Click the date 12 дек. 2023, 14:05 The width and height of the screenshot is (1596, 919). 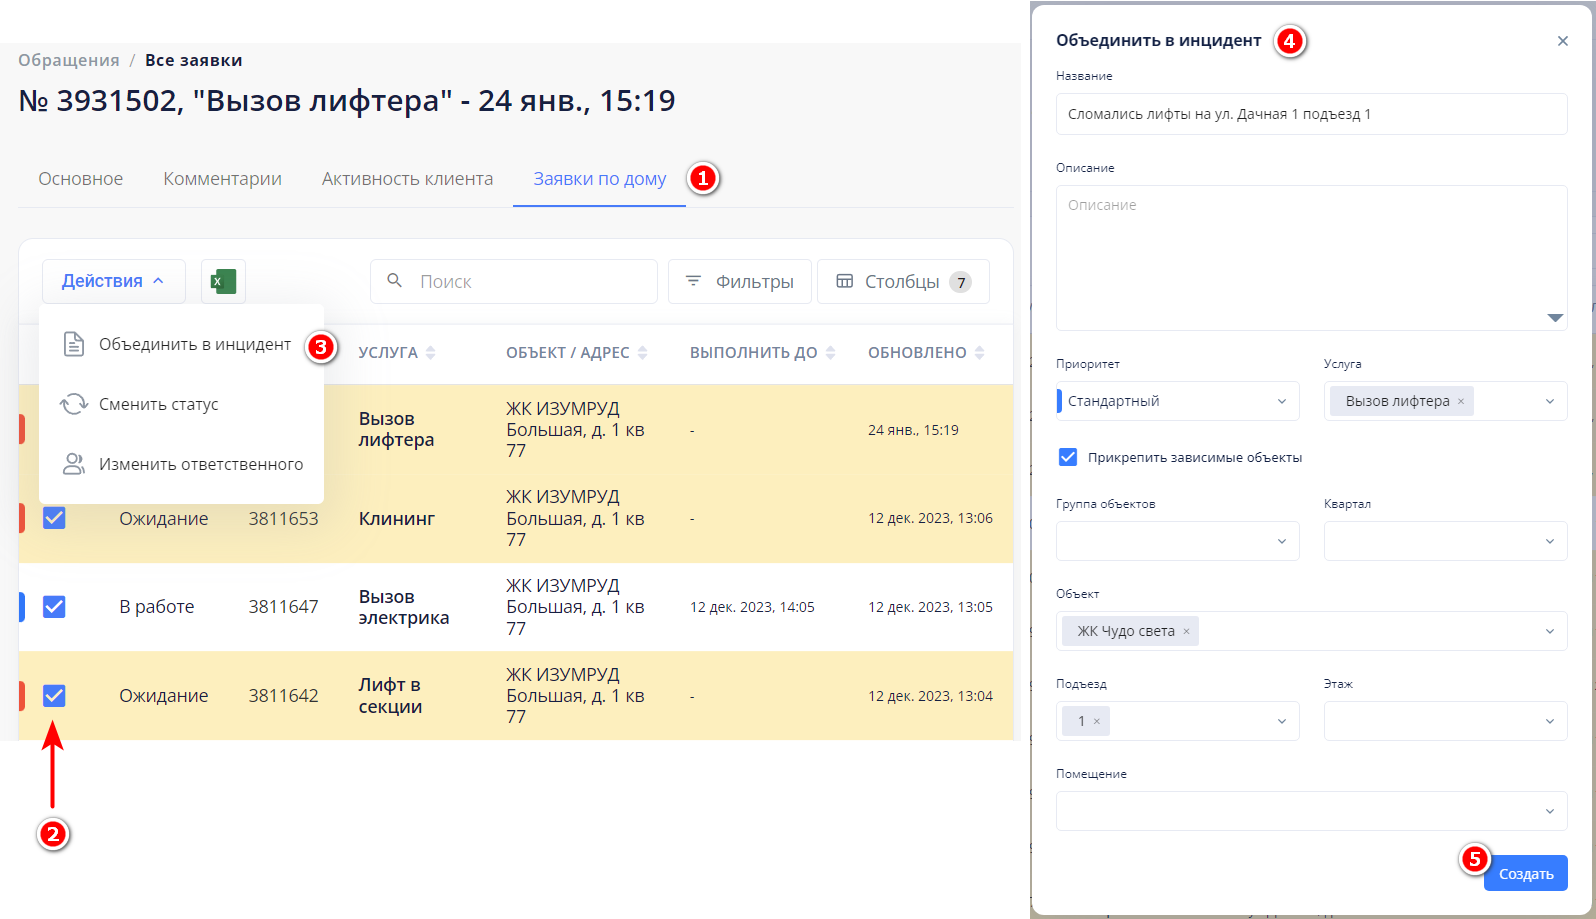click(752, 607)
